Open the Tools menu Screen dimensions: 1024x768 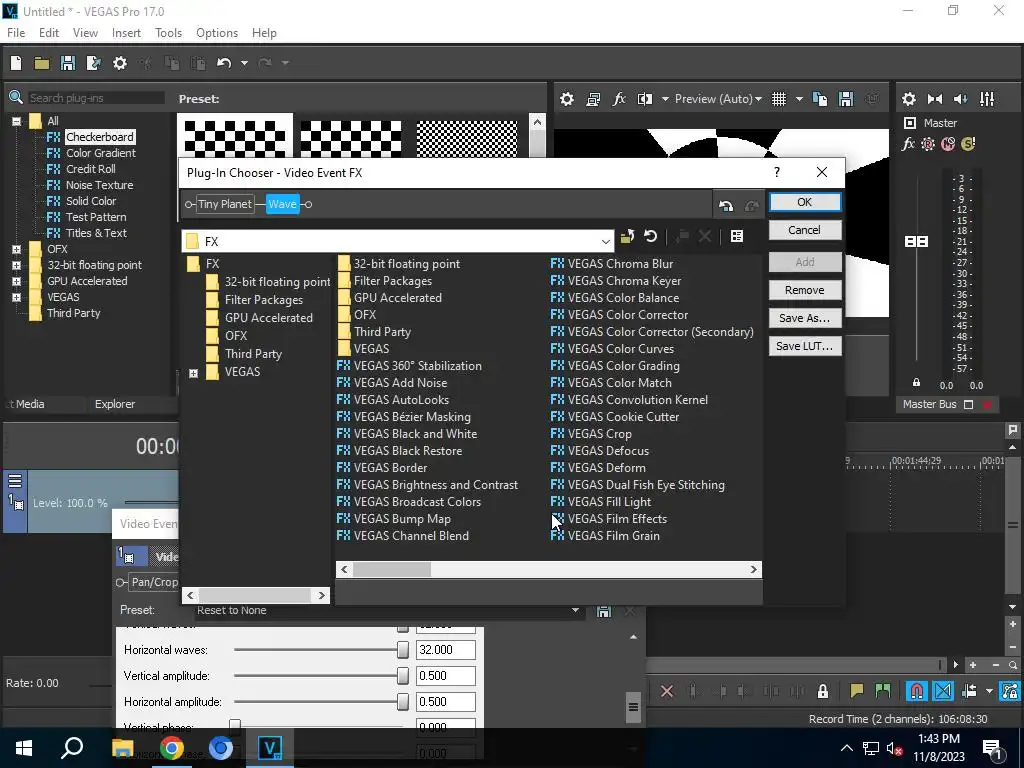[x=168, y=33]
